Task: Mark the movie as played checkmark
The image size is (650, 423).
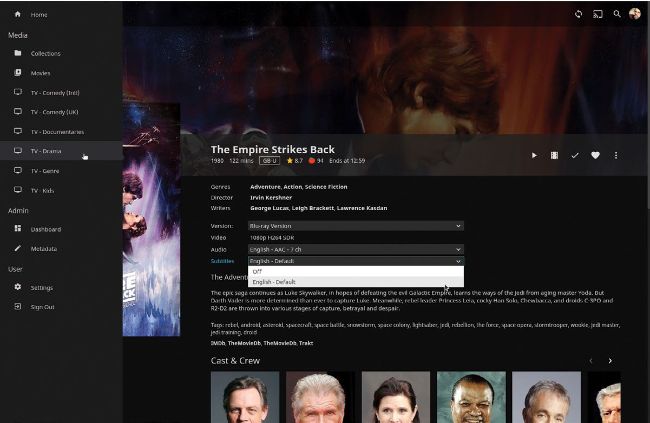Action: click(x=575, y=155)
